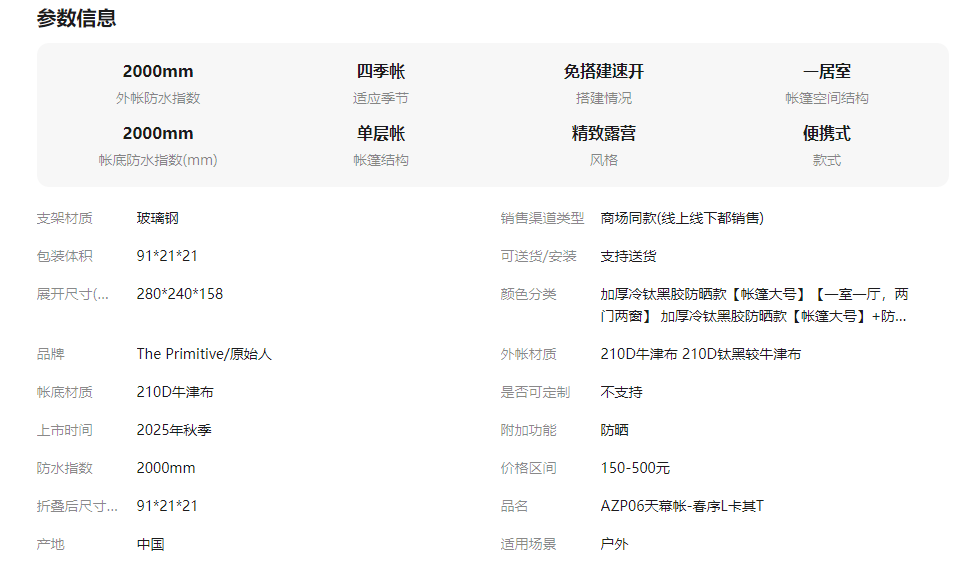Click the 玻璃钢 frame material value
This screenshot has height=579, width=973.
tap(158, 218)
